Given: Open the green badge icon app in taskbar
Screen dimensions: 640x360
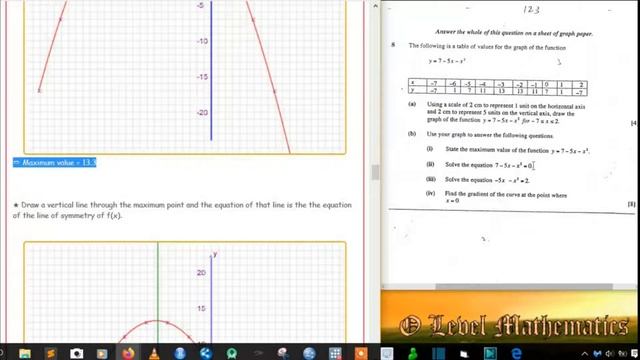Looking at the screenshot, I should (x=232, y=353).
